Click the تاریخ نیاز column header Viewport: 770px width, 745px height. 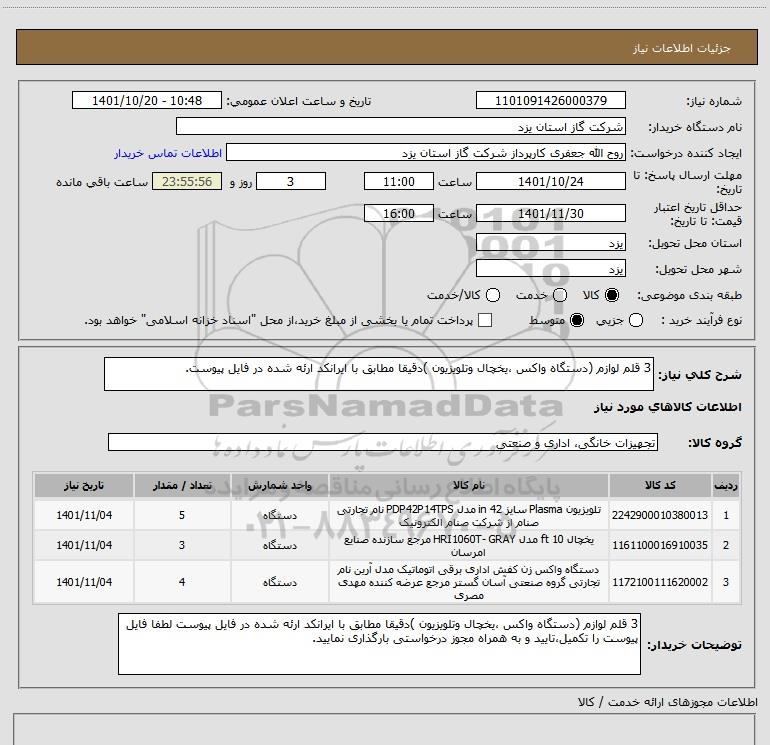84,485
